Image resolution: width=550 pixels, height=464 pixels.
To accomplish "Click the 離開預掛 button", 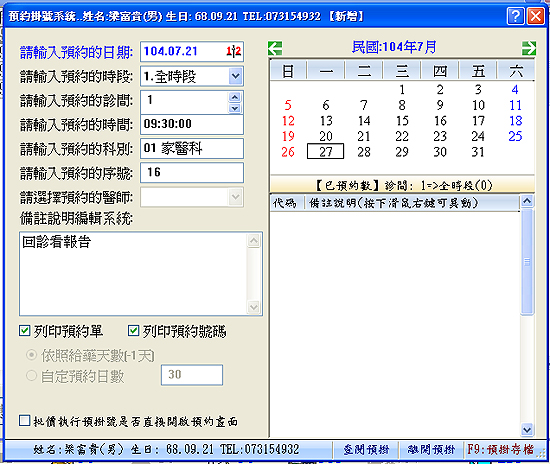I will tap(431, 450).
